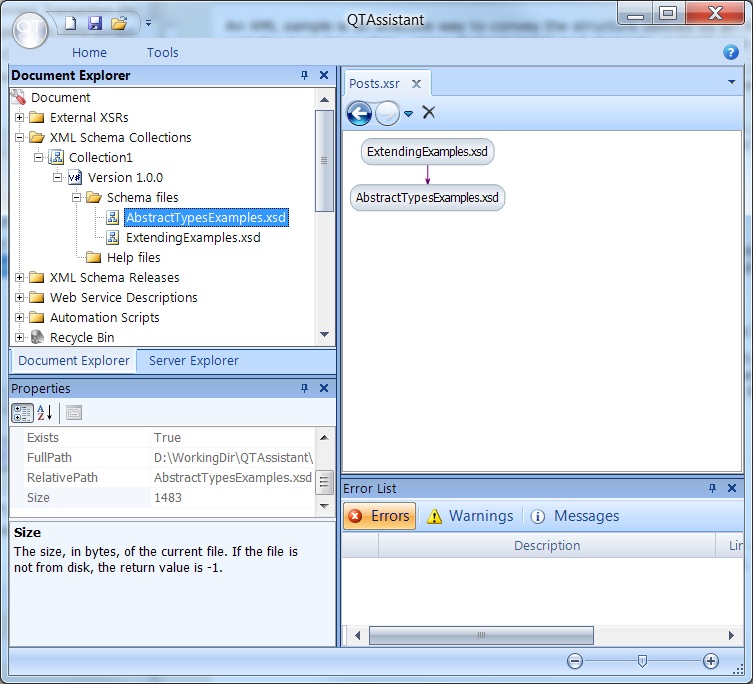Collapse the Schema files folder

[x=76, y=197]
